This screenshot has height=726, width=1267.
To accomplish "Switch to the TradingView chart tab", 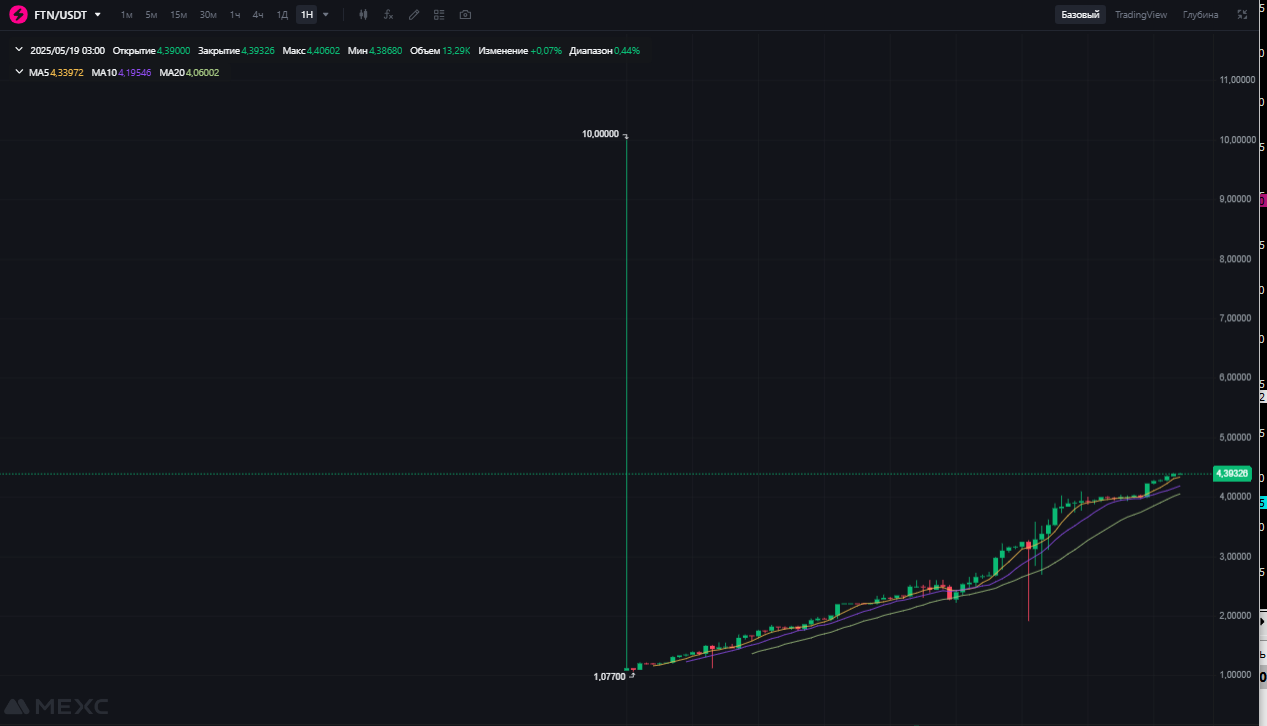I will pos(1140,15).
